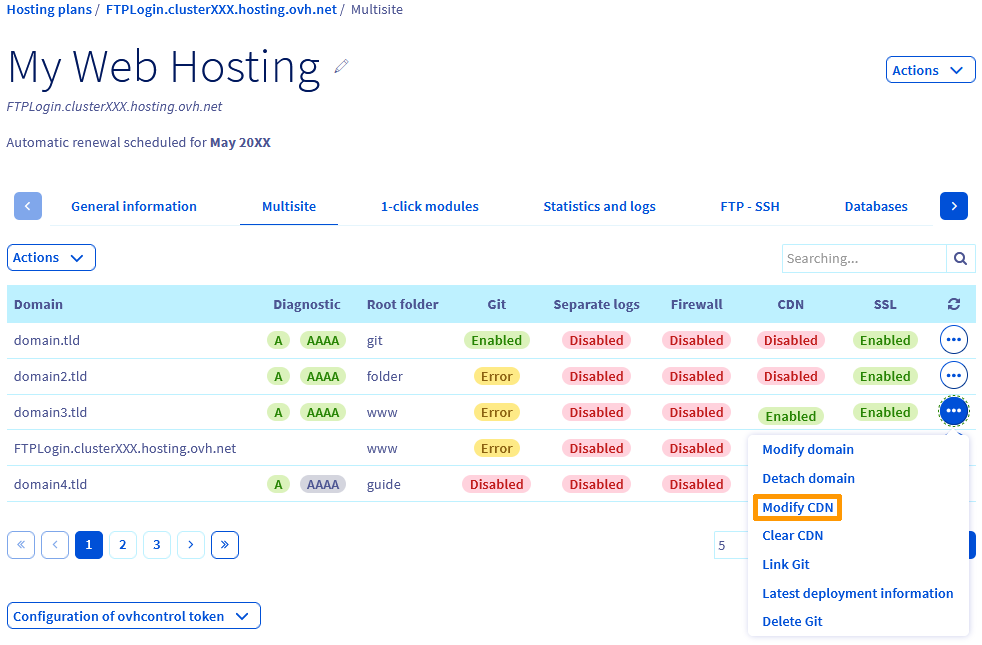Open the three-dot menu for domain2.tld
This screenshot has height=645, width=982.
953,376
